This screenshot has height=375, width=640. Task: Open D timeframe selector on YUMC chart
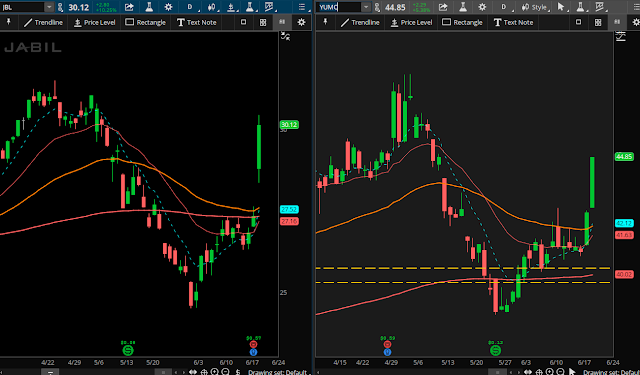504,7
